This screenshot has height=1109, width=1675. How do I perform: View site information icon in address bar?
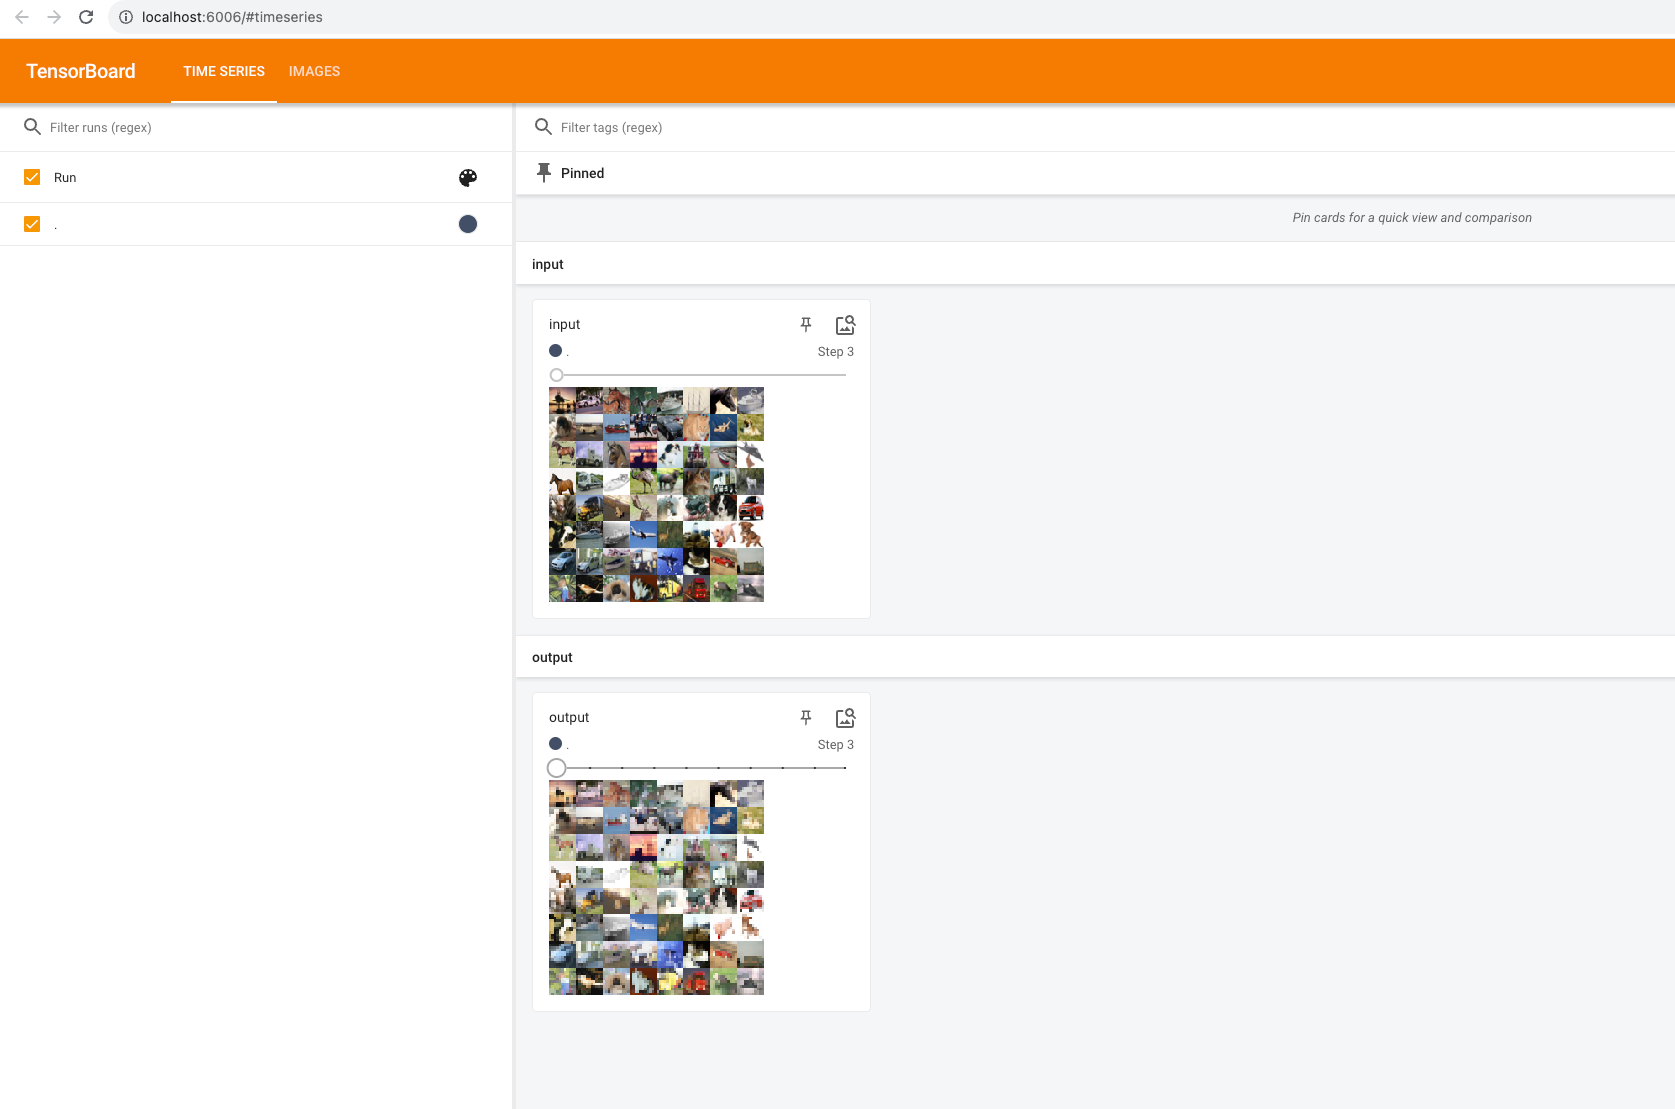pyautogui.click(x=126, y=17)
